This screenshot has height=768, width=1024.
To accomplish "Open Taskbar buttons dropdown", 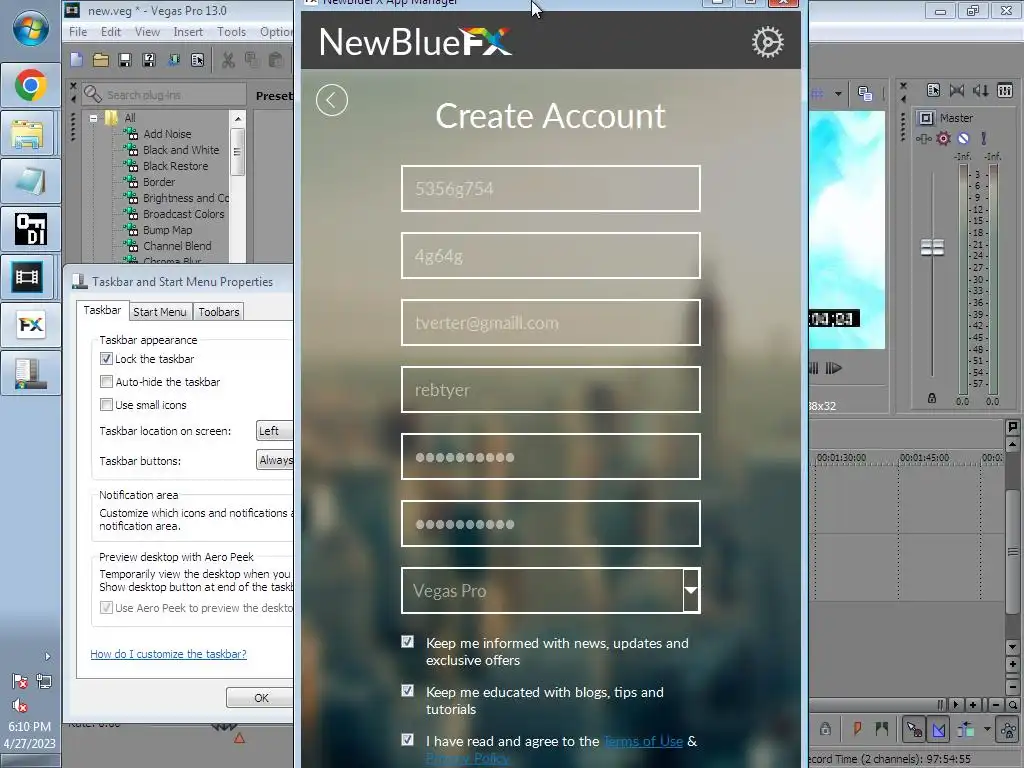I will [x=274, y=460].
